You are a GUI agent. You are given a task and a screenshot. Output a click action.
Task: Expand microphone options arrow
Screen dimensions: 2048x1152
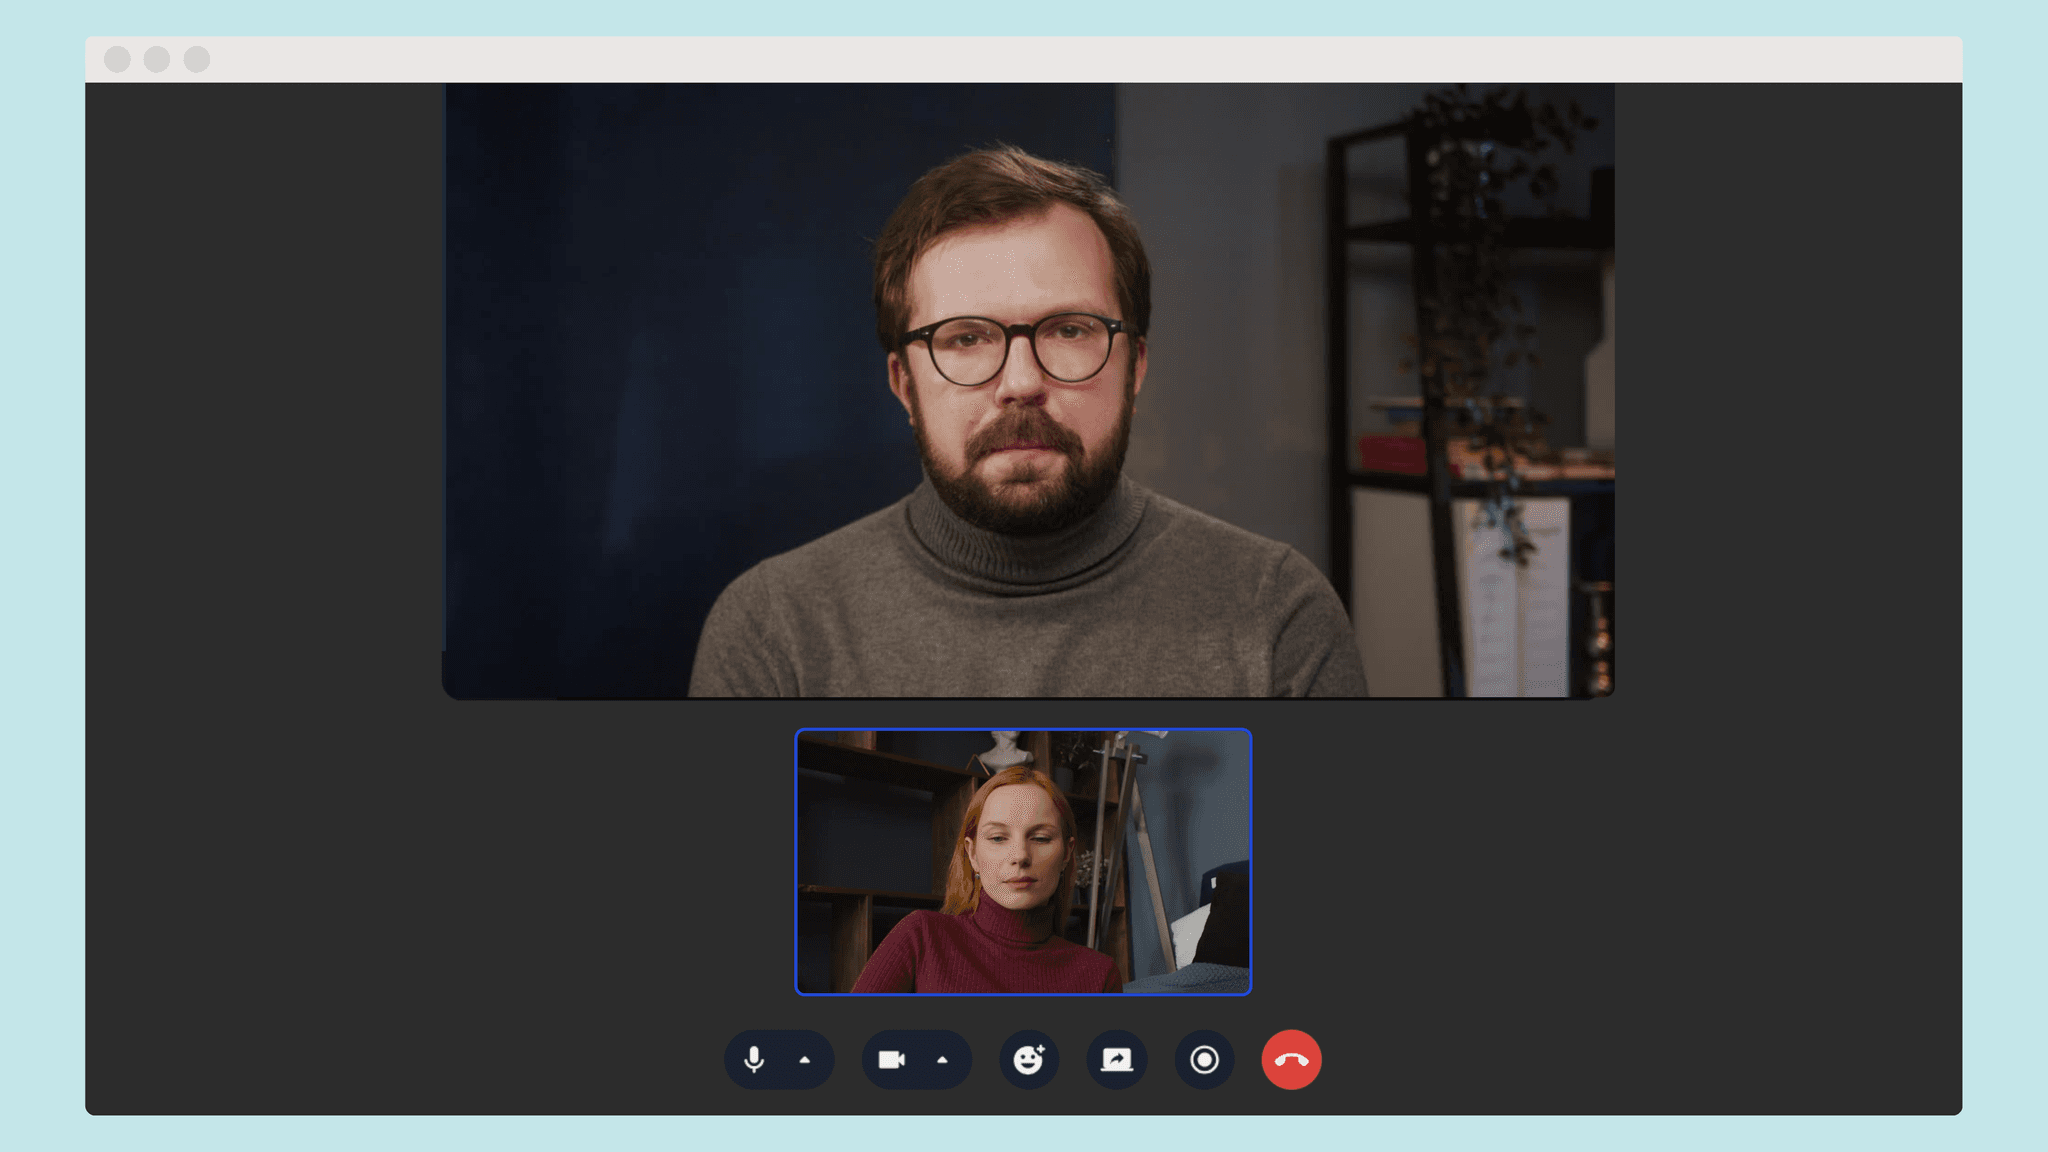pyautogui.click(x=805, y=1060)
